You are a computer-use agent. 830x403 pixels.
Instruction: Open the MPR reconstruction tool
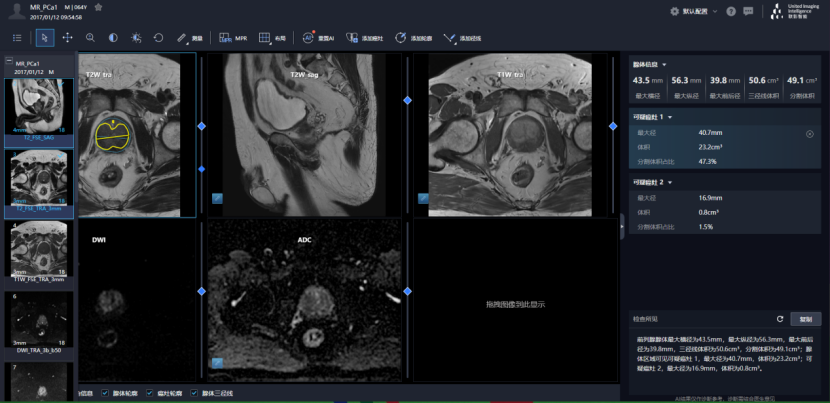point(233,38)
